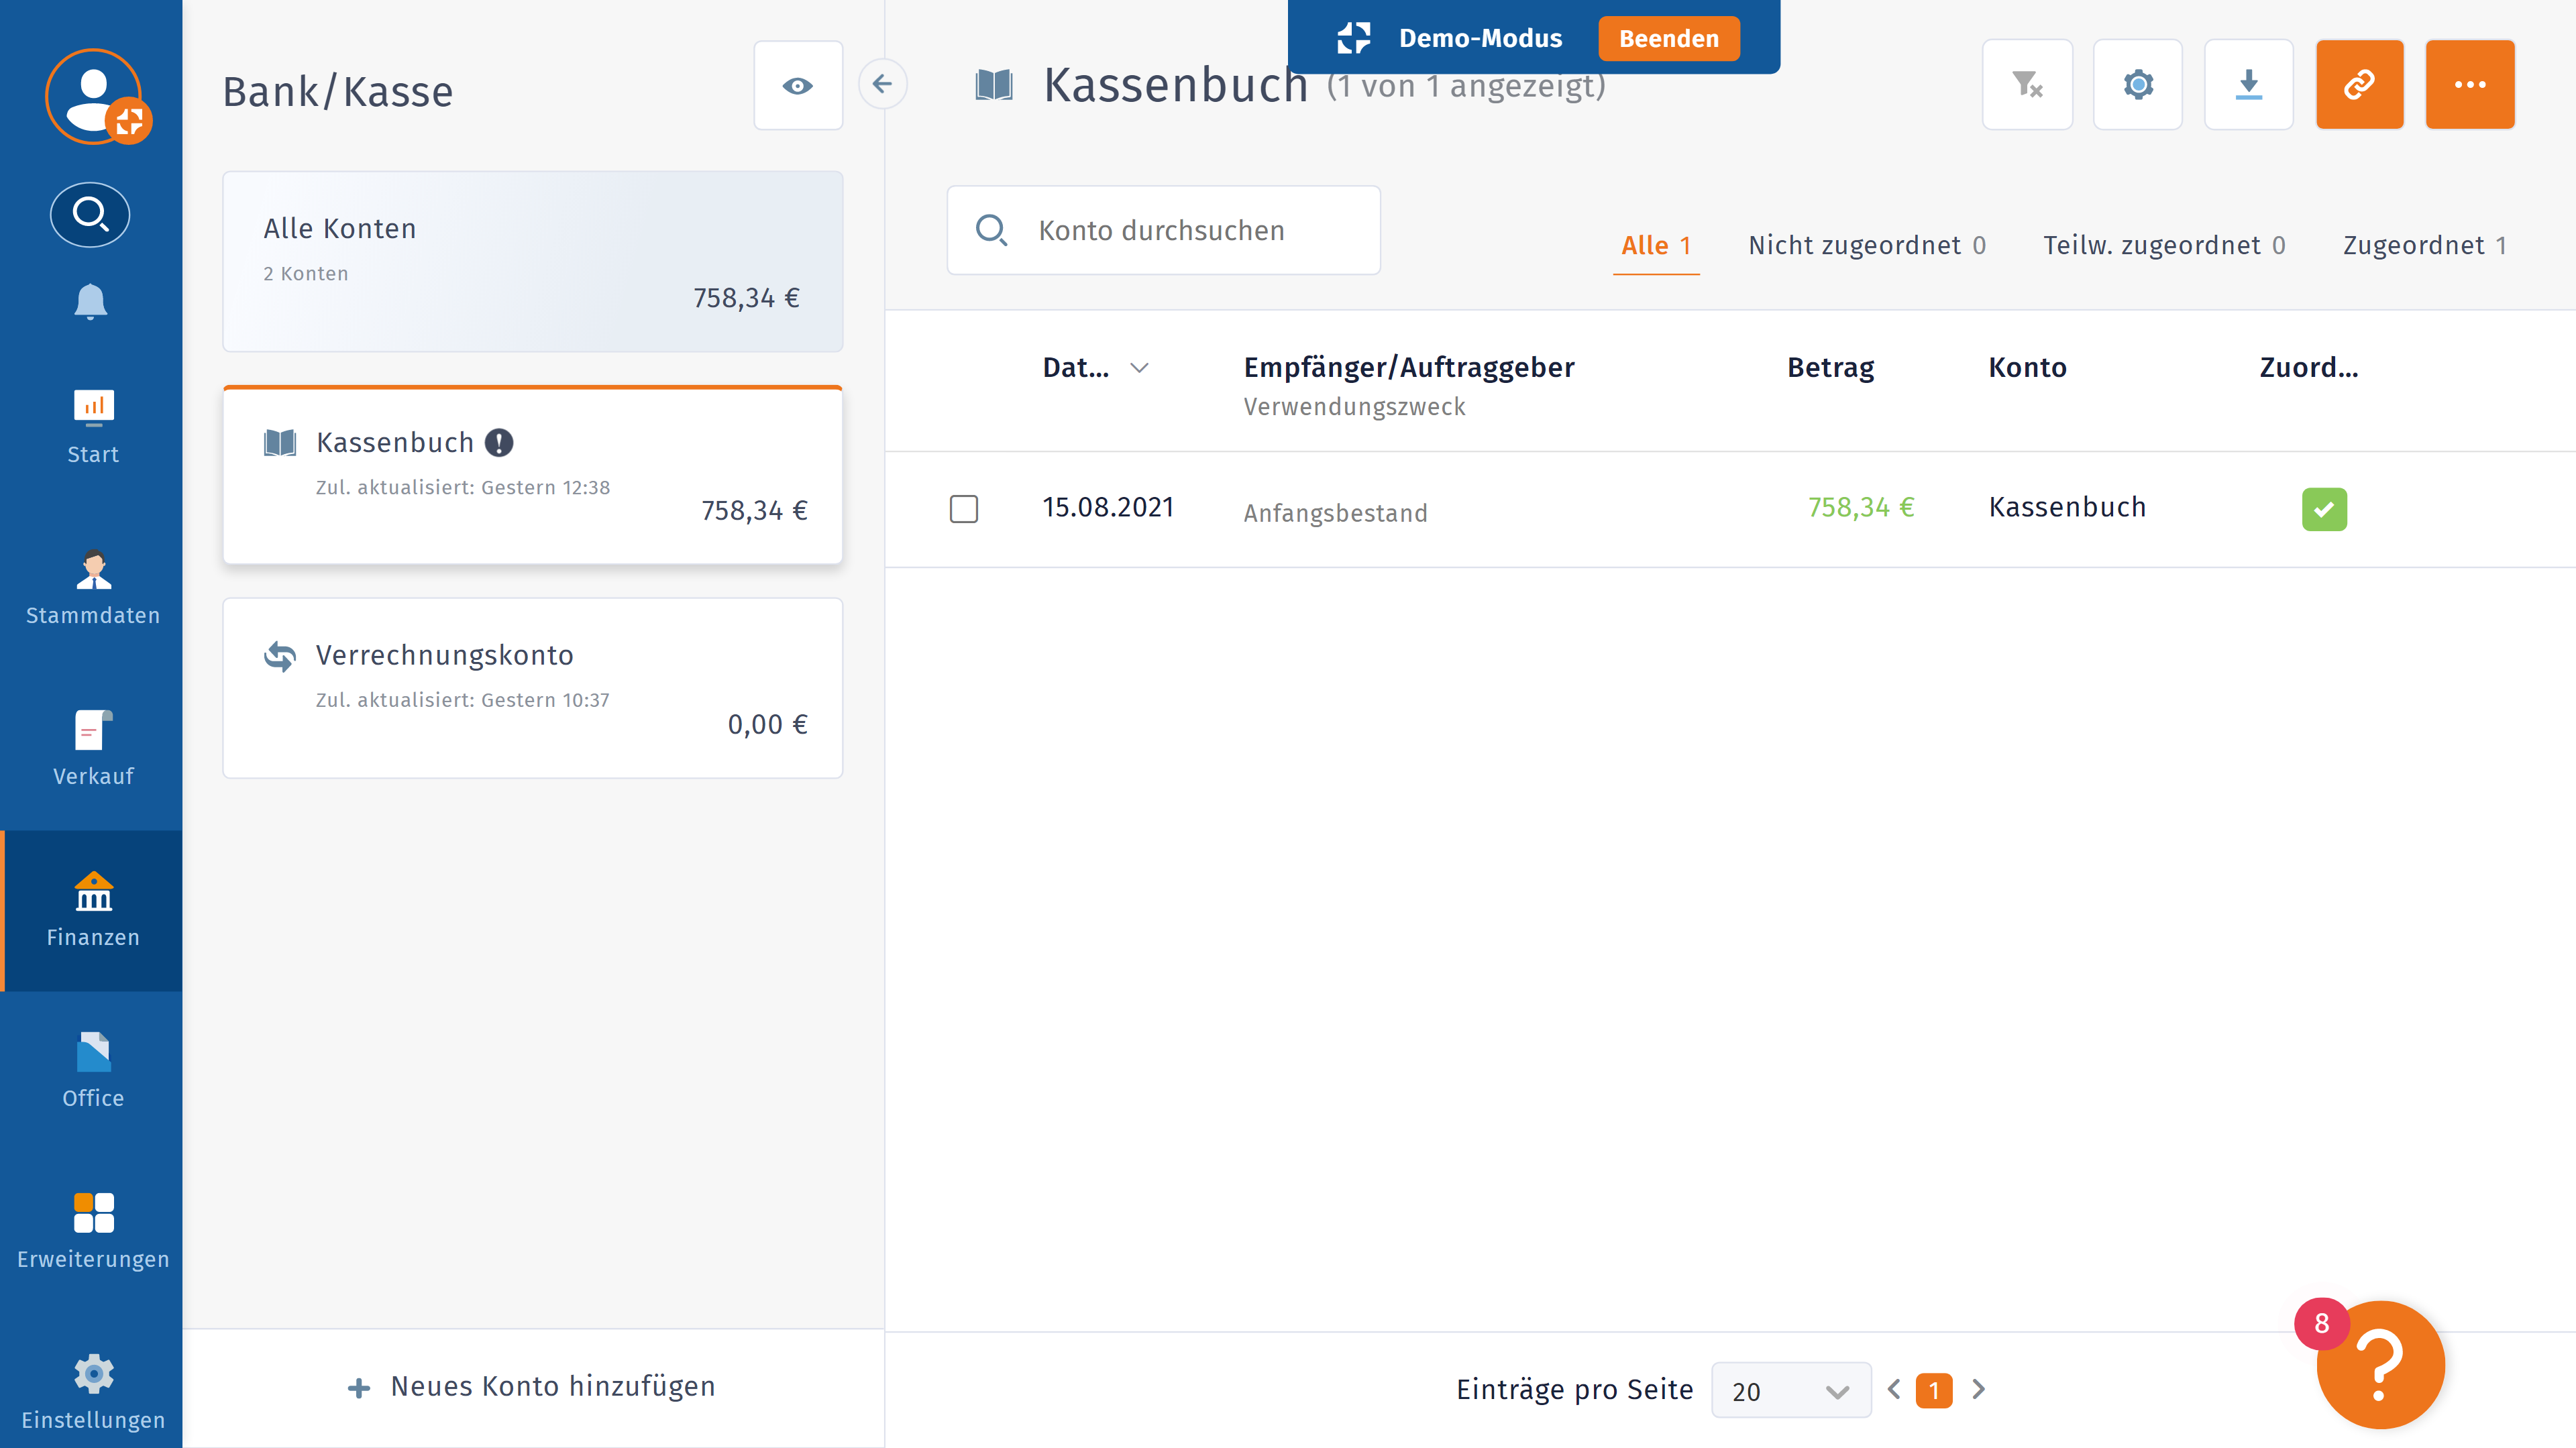2576x1448 pixels.
Task: Go to Start dashboard
Action: (x=92, y=427)
